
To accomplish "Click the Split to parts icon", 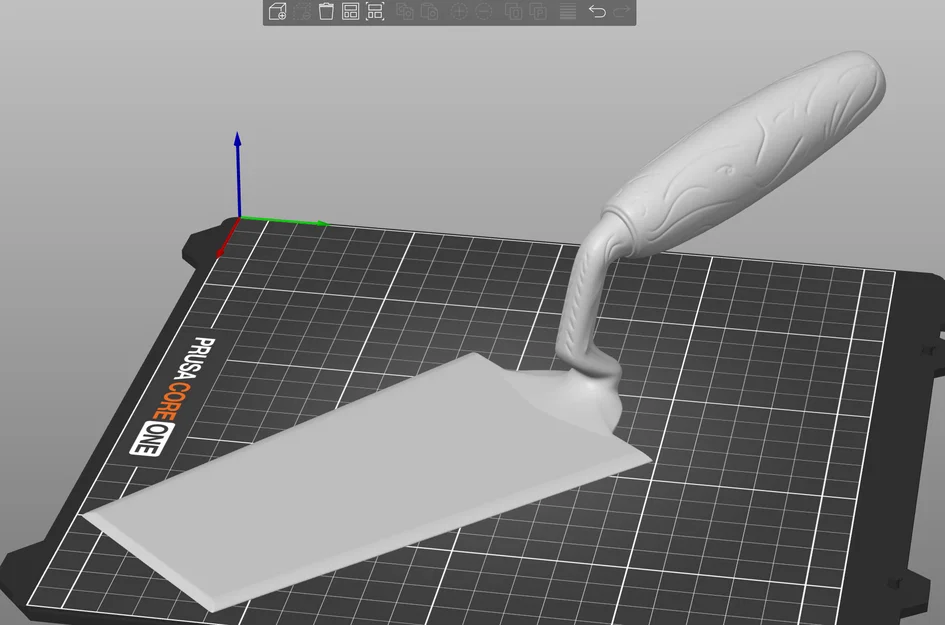I will pyautogui.click(x=538, y=11).
